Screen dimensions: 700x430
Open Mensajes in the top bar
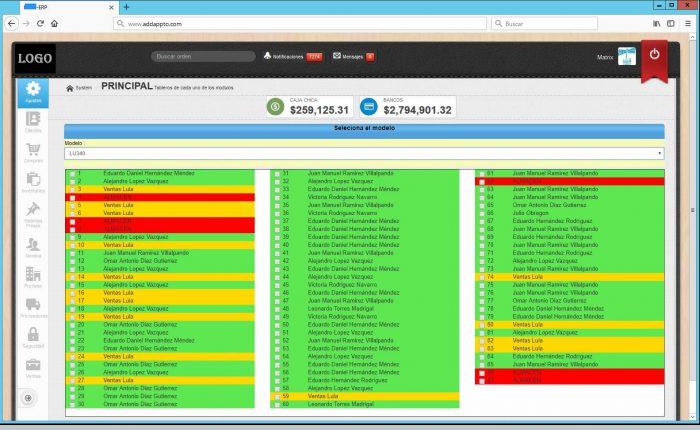[353, 57]
